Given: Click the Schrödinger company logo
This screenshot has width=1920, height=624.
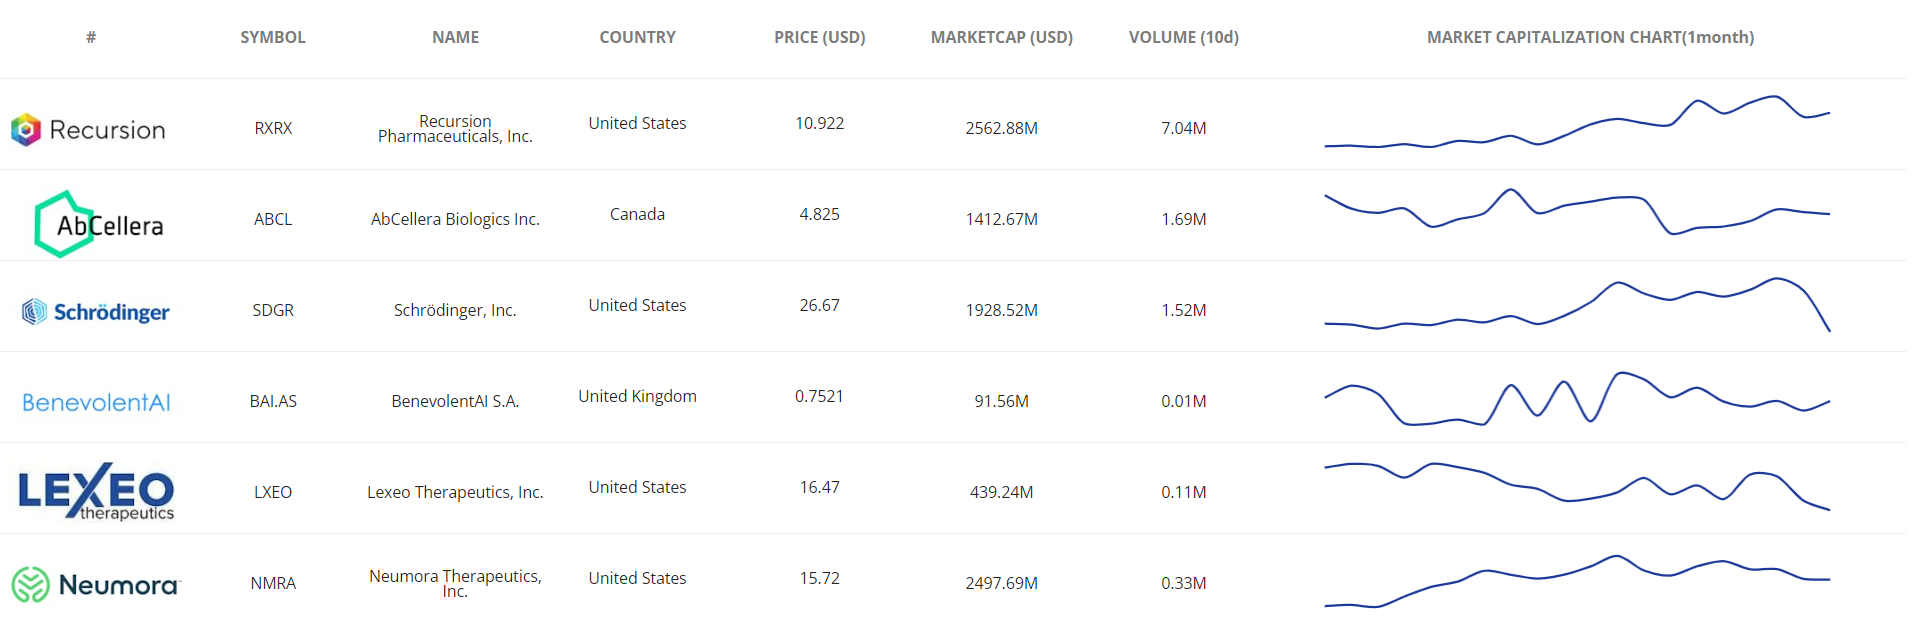Looking at the screenshot, I should (96, 312).
